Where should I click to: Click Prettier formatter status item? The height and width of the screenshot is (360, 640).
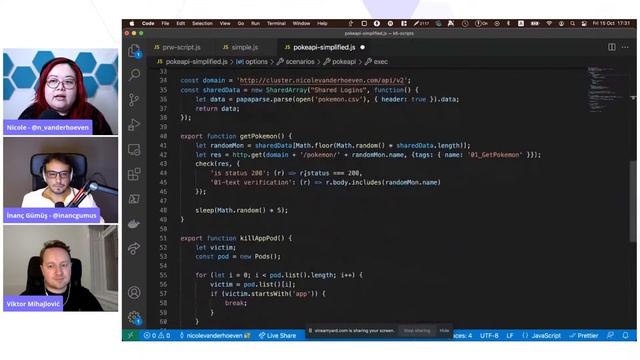coord(584,336)
